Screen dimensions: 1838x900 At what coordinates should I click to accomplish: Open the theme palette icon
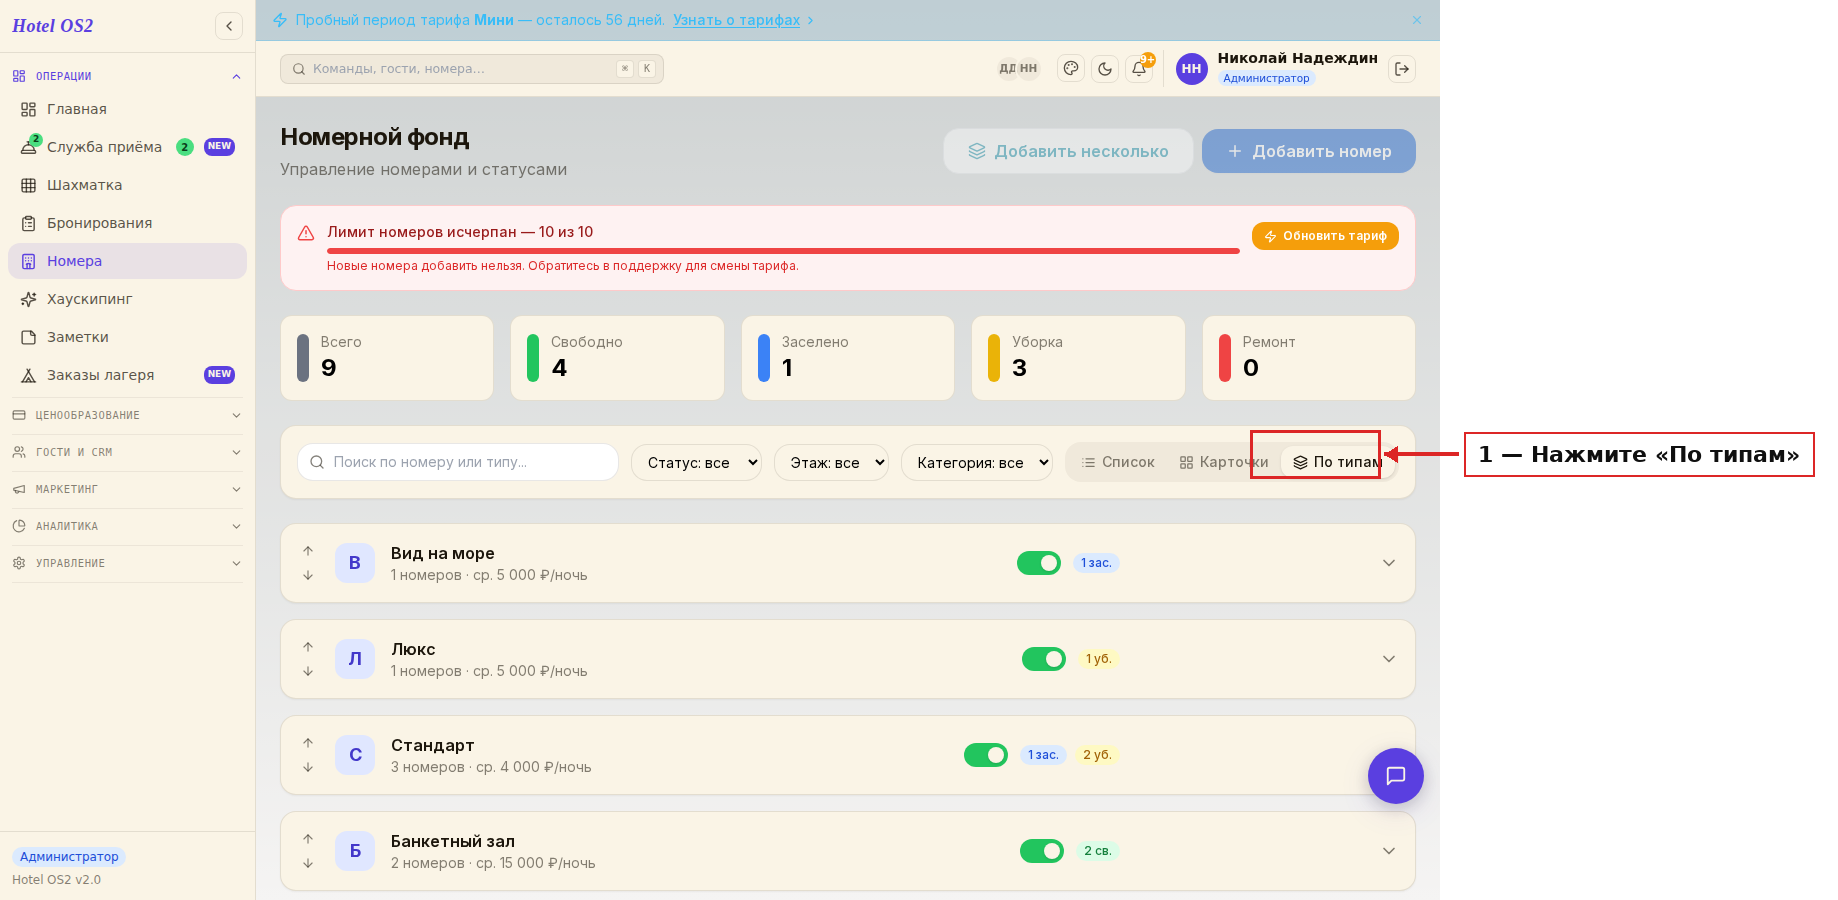point(1071,69)
